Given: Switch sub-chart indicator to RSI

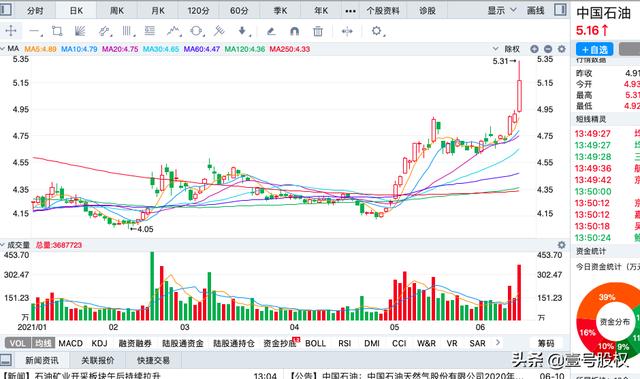Looking at the screenshot, I should click(344, 343).
